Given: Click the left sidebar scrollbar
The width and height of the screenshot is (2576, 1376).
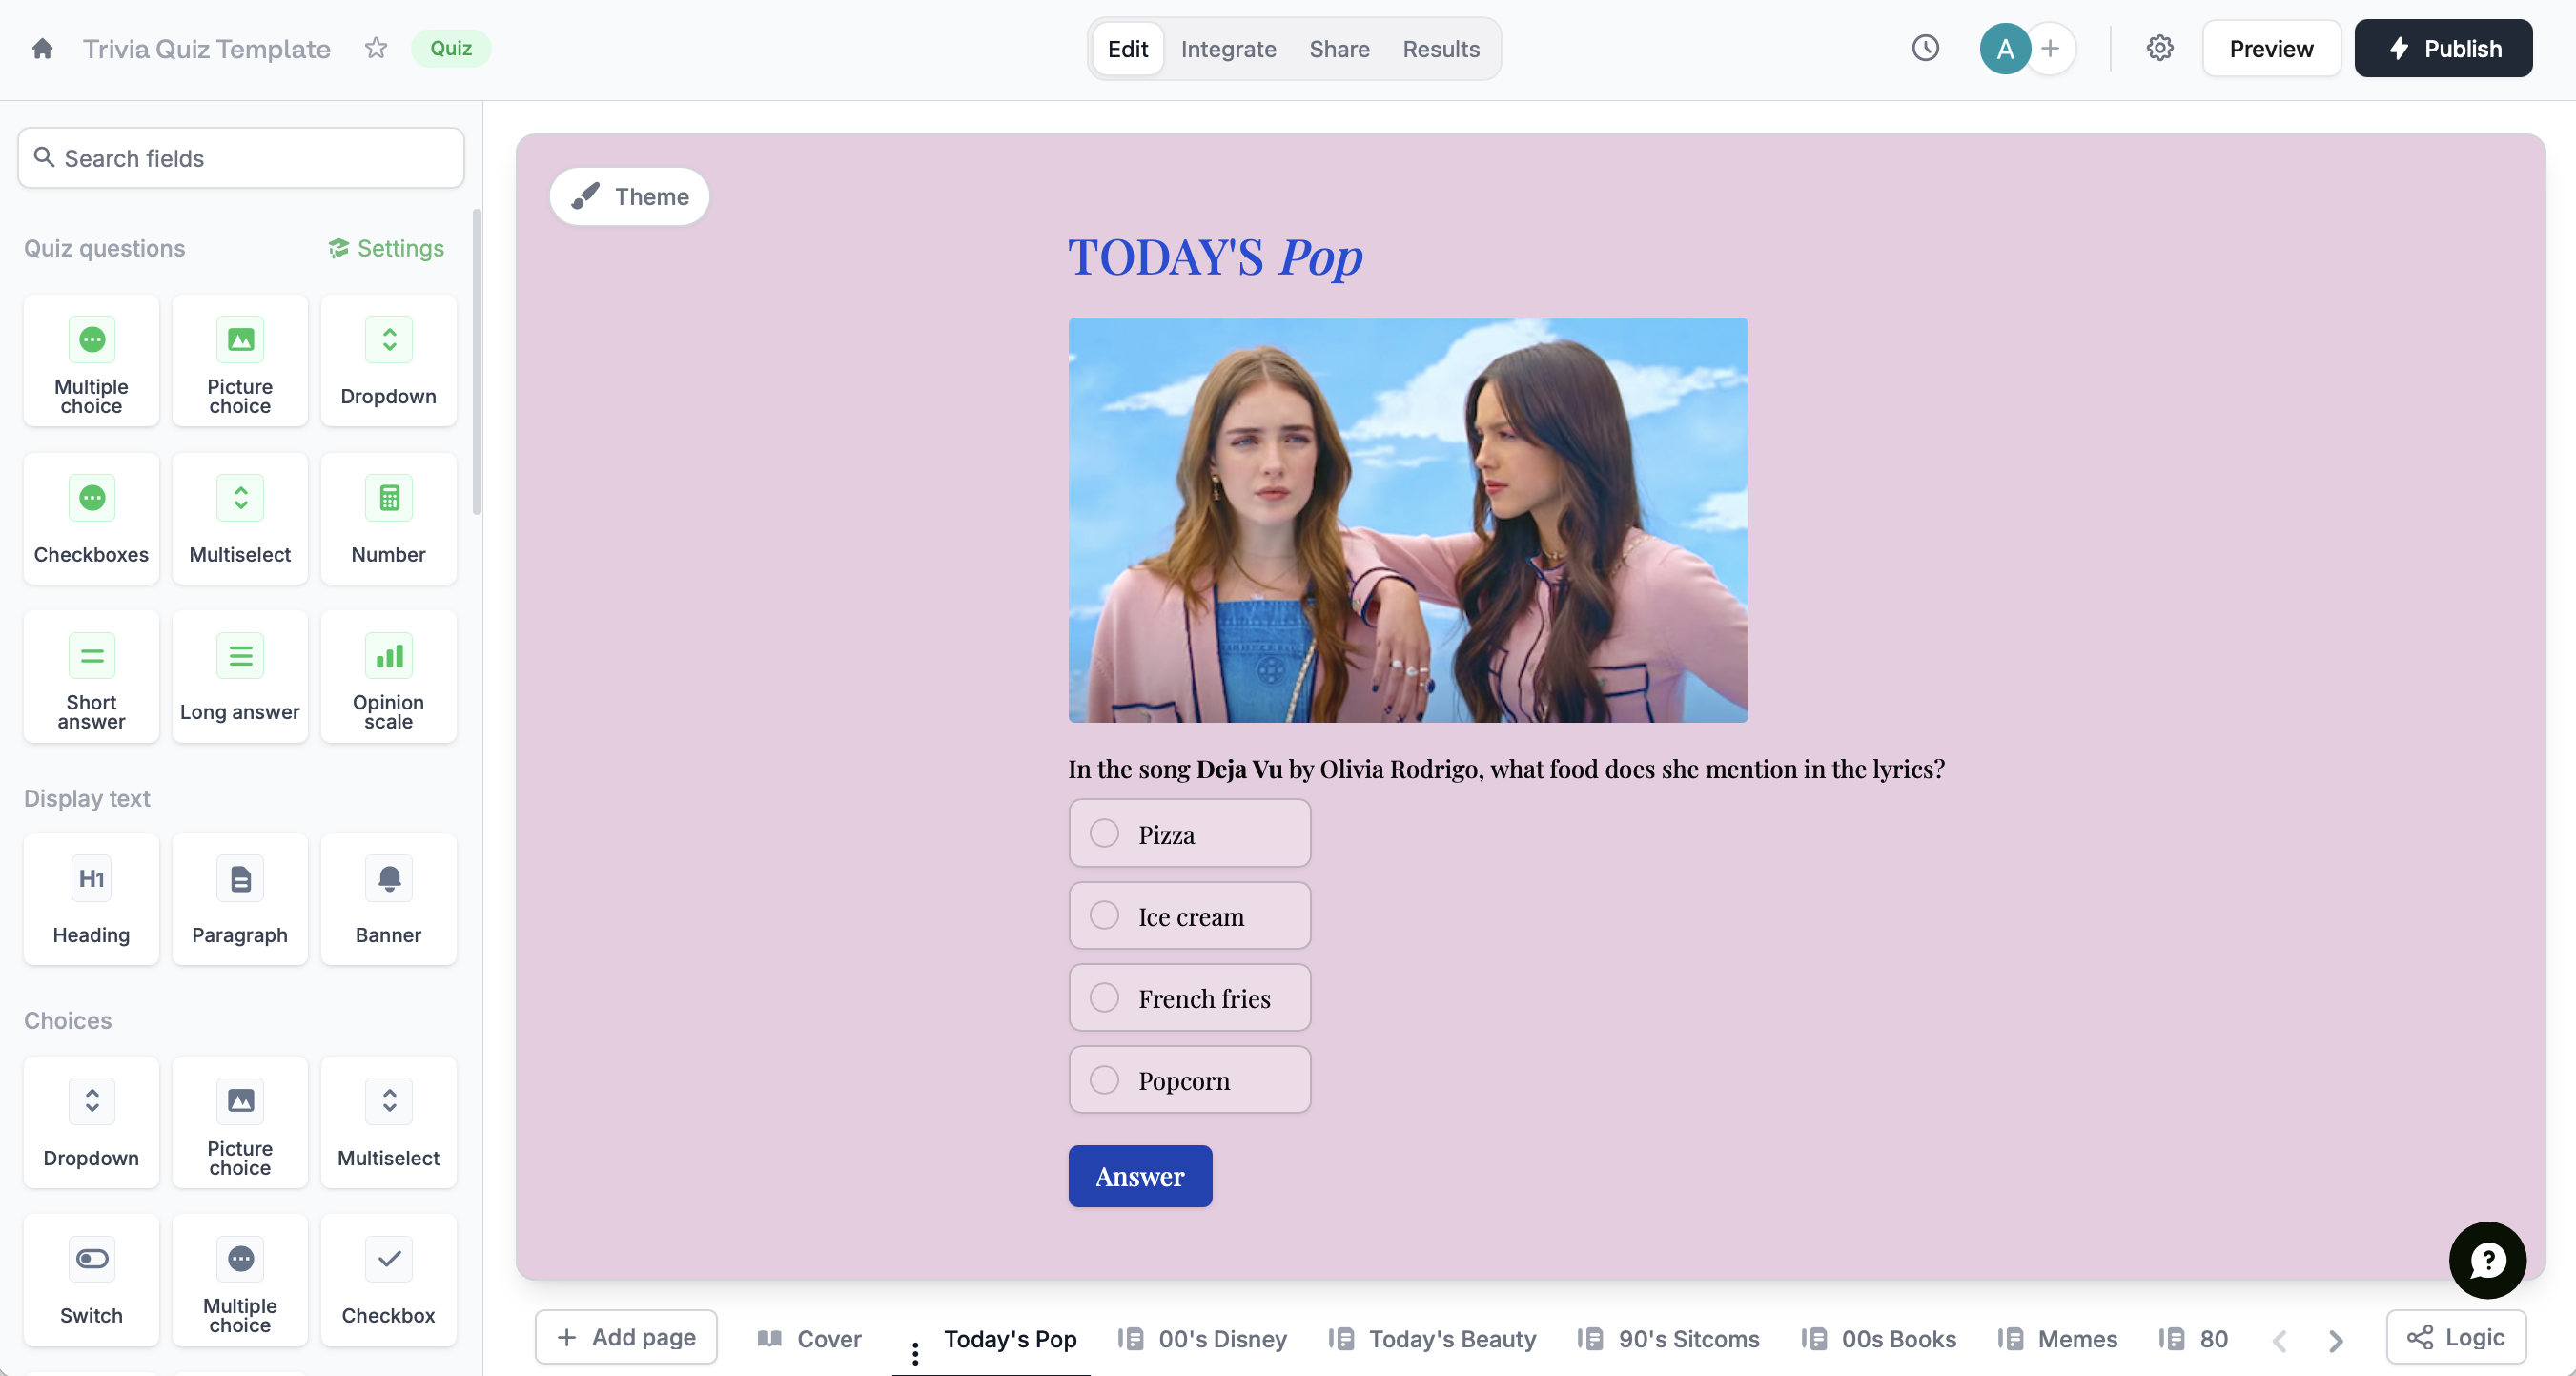Looking at the screenshot, I should [477, 362].
